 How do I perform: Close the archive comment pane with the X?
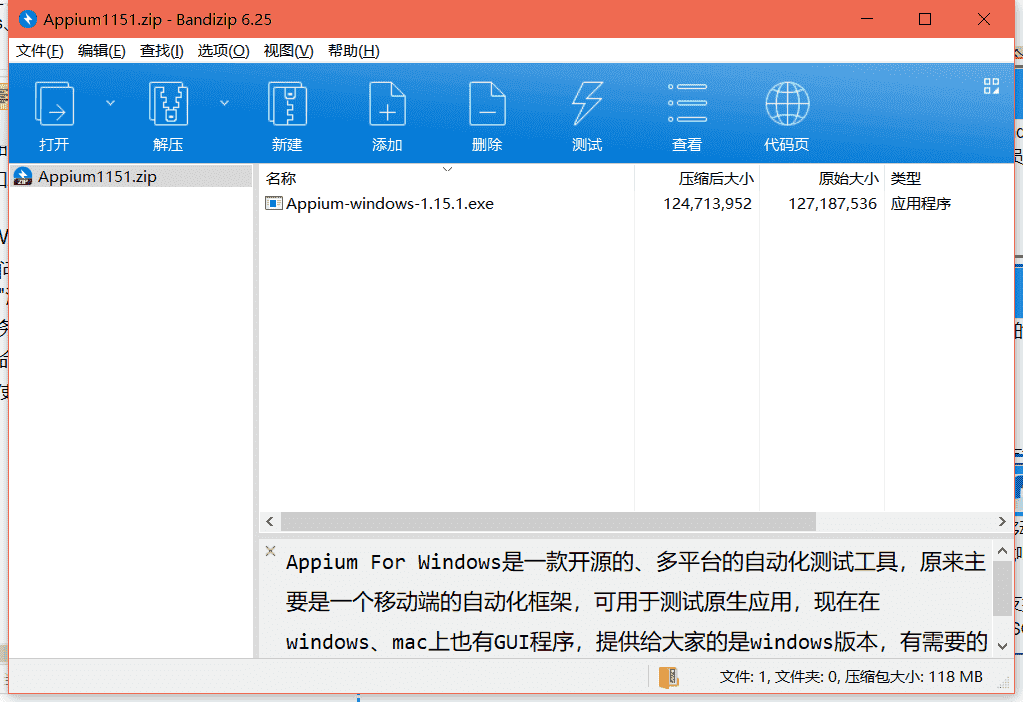tap(270, 551)
